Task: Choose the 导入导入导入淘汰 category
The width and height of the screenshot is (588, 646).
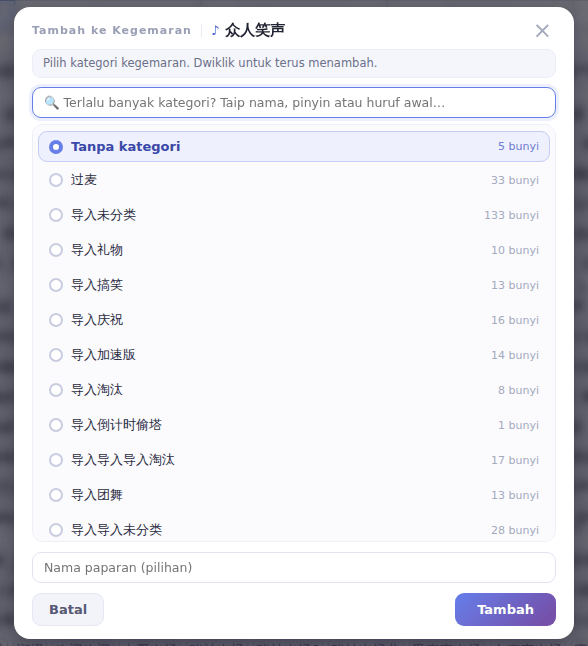Action: point(294,460)
